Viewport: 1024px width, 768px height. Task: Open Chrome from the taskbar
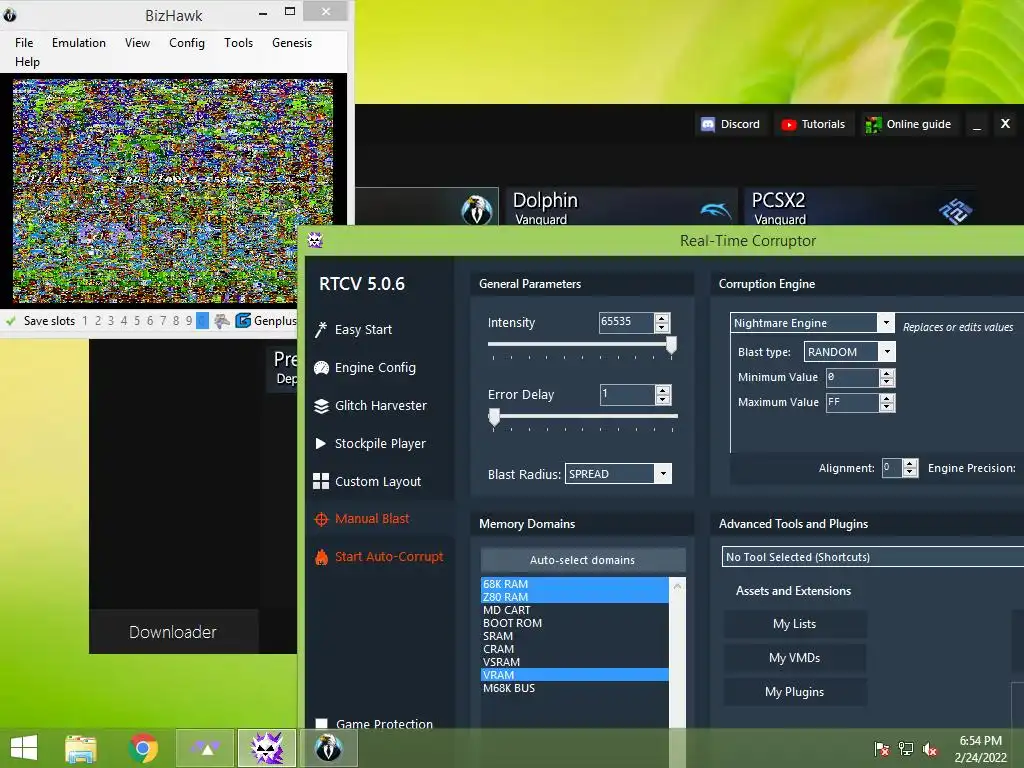pyautogui.click(x=143, y=748)
